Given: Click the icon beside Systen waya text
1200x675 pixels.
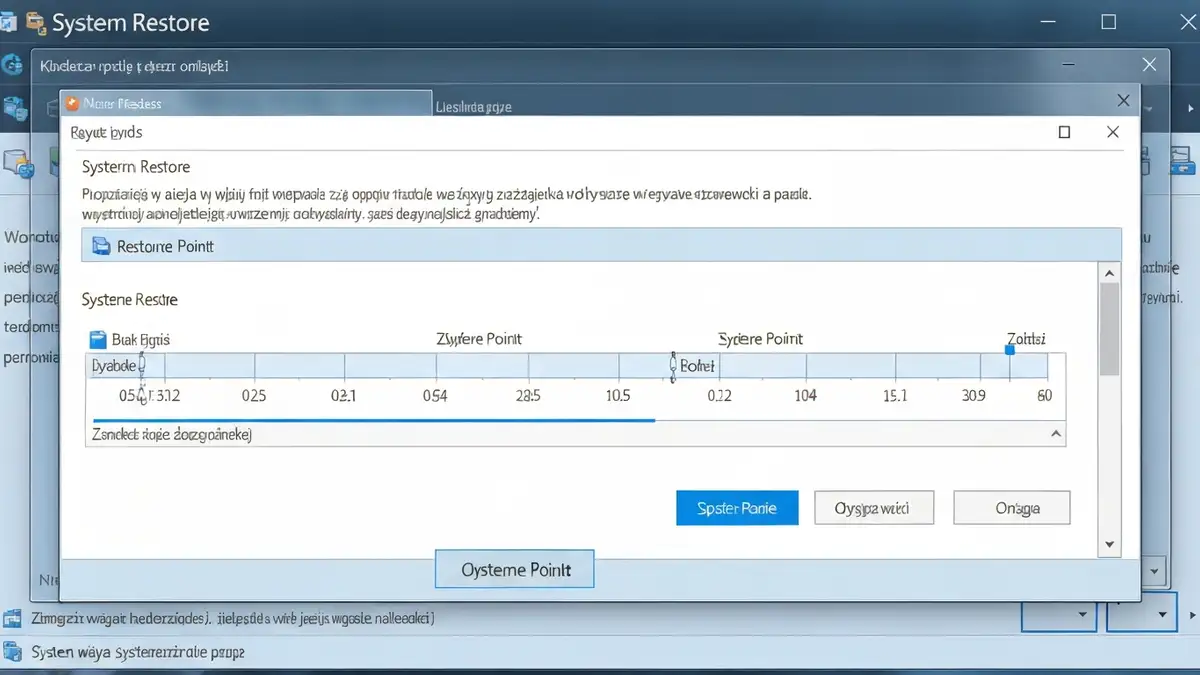Looking at the screenshot, I should coord(13,651).
